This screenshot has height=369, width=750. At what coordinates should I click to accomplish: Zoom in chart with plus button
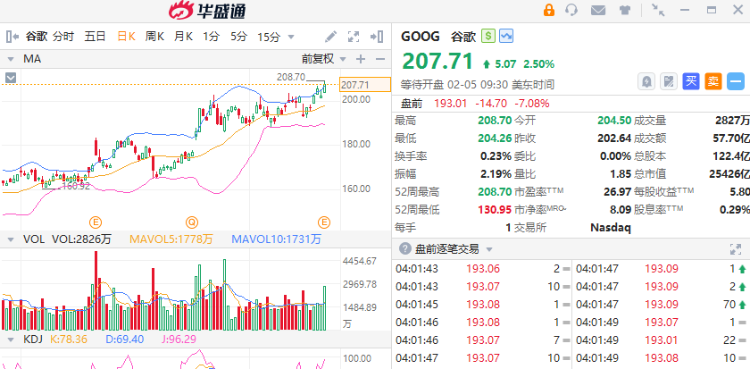pyautogui.click(x=360, y=59)
